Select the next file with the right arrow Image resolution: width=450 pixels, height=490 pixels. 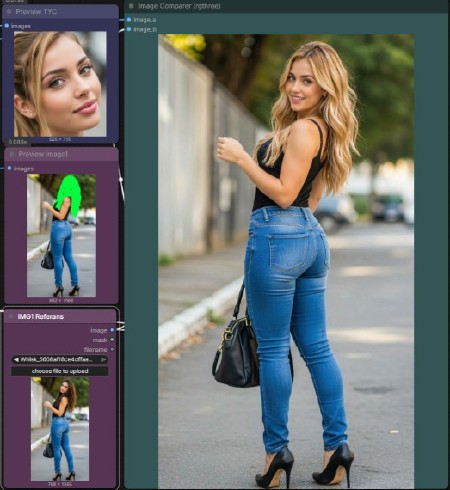pyautogui.click(x=103, y=360)
